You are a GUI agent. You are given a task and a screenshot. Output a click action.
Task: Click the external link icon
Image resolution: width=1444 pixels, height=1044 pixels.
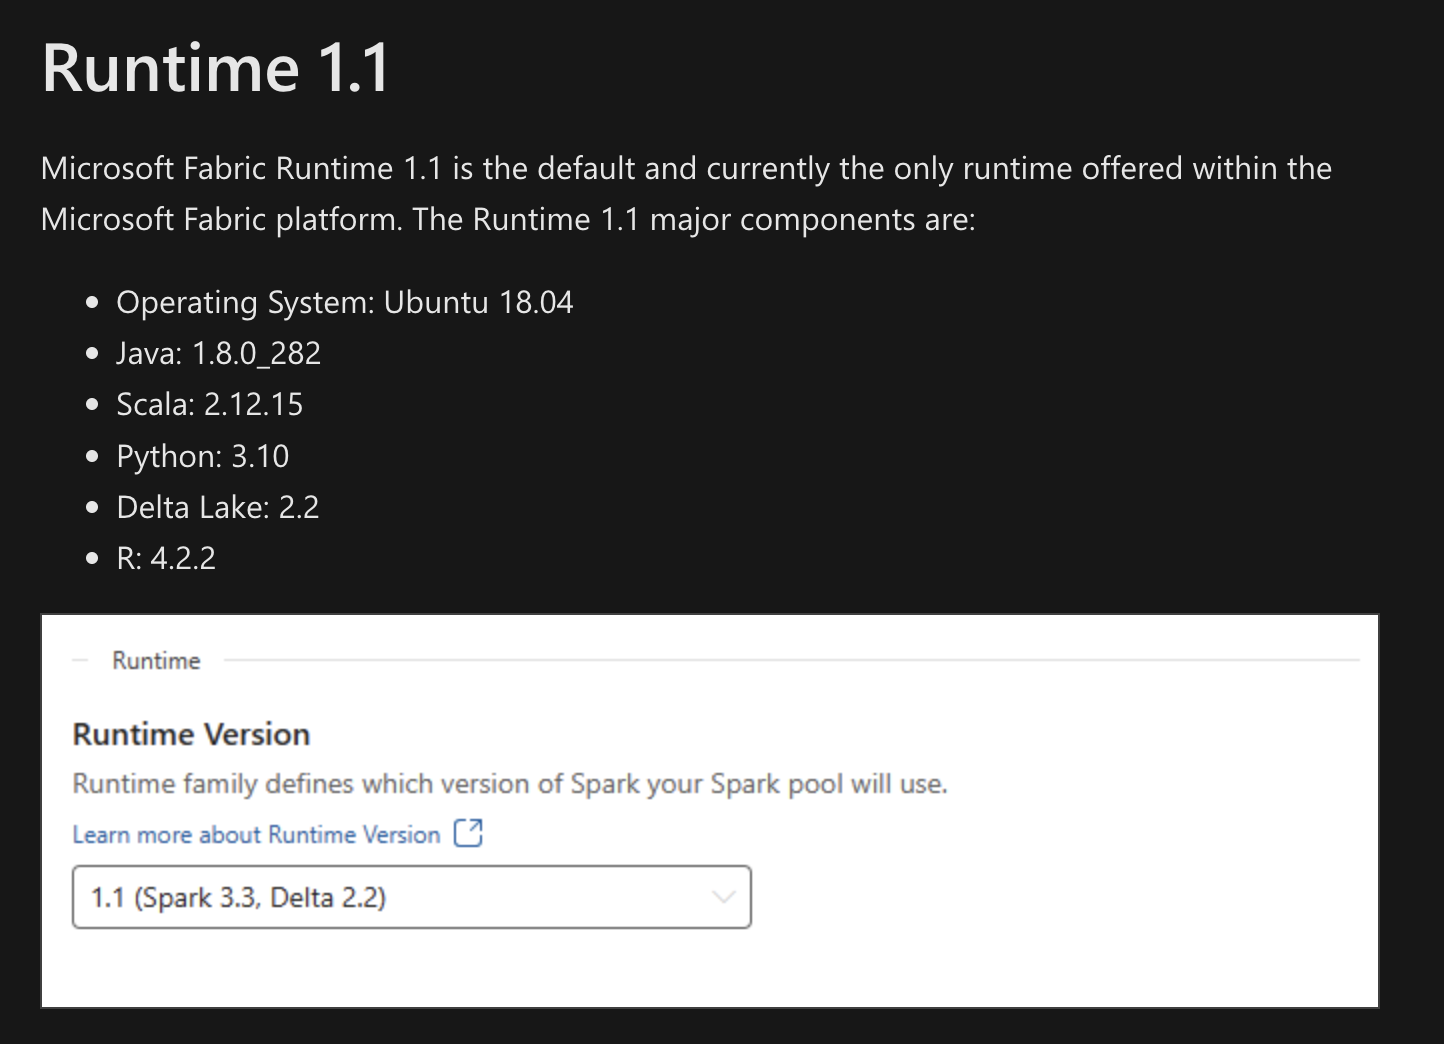468,833
